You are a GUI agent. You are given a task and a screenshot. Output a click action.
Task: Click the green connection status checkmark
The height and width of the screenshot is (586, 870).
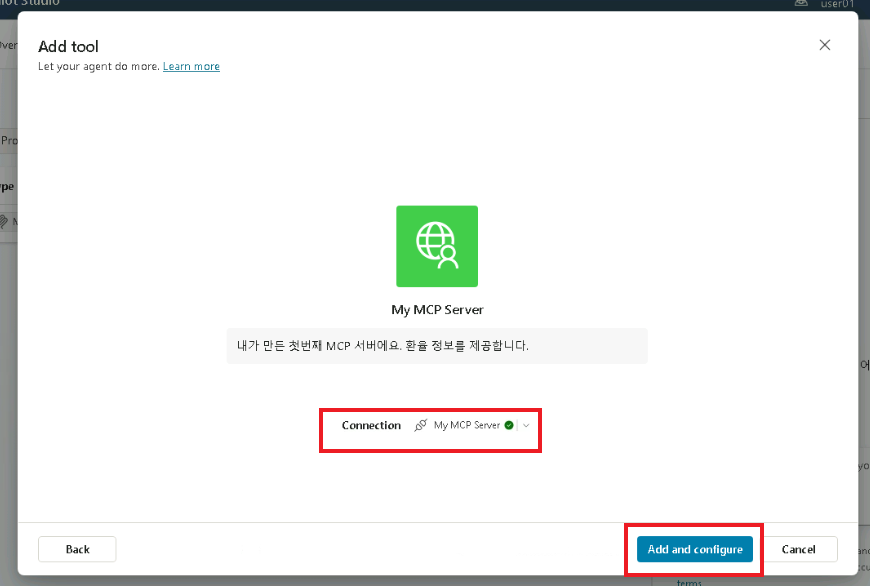tap(509, 426)
